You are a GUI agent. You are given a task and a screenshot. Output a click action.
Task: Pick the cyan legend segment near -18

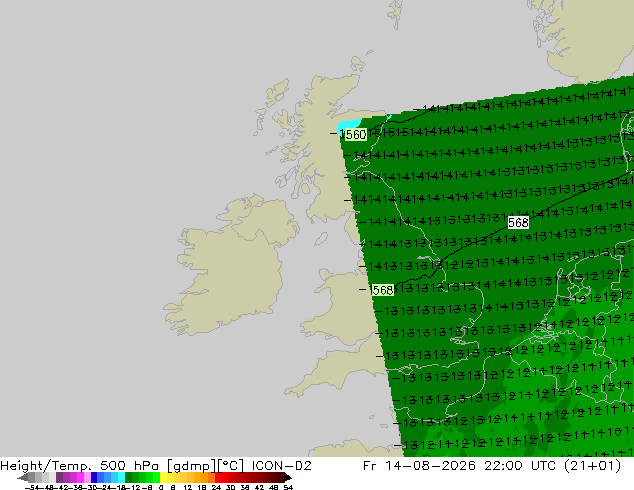click(121, 477)
